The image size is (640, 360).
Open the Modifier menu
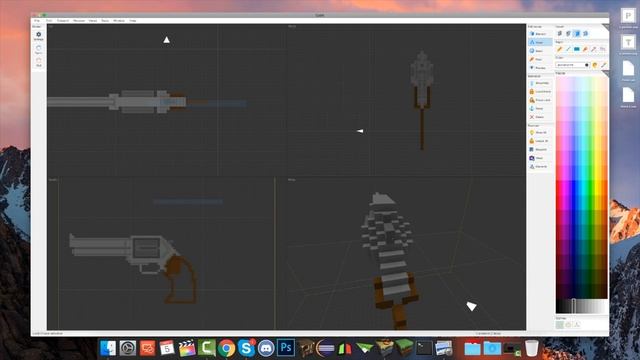(79, 20)
